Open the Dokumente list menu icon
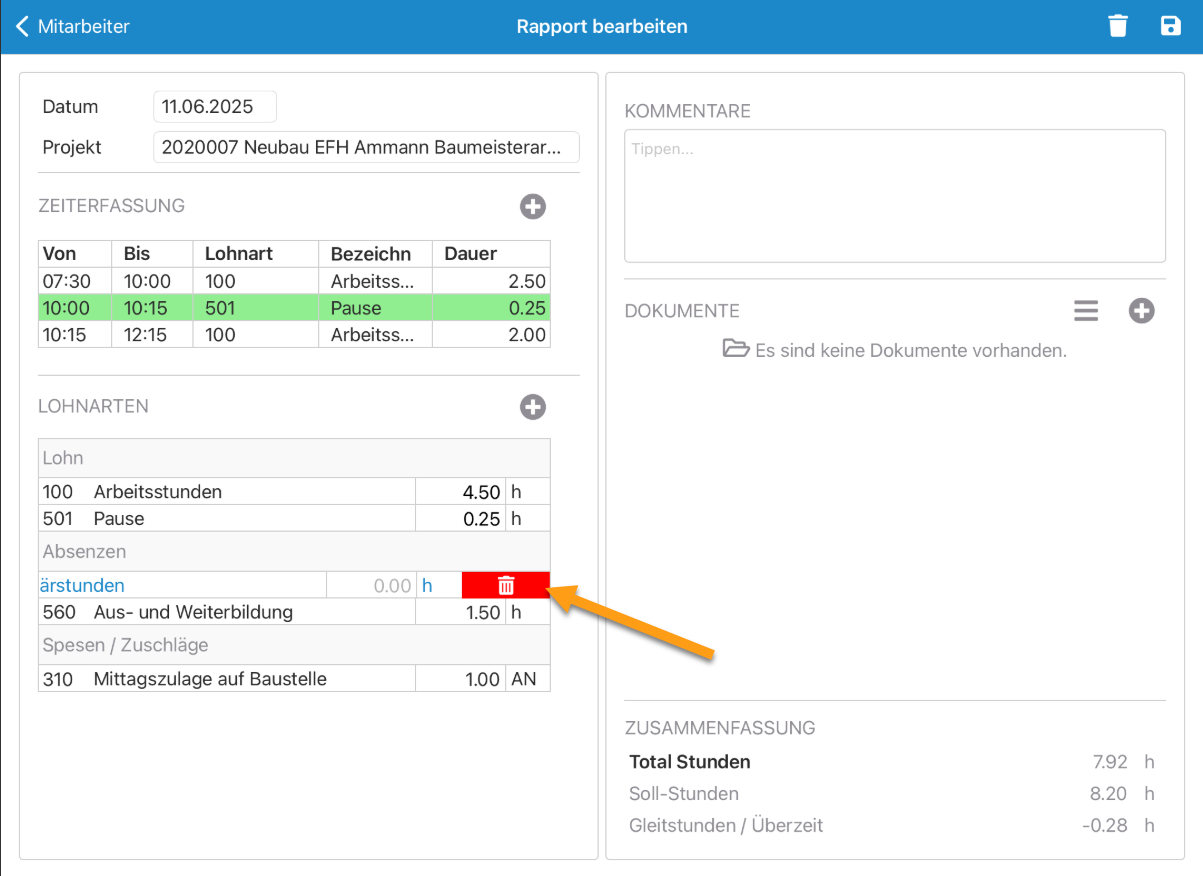Image resolution: width=1203 pixels, height=876 pixels. (1086, 311)
